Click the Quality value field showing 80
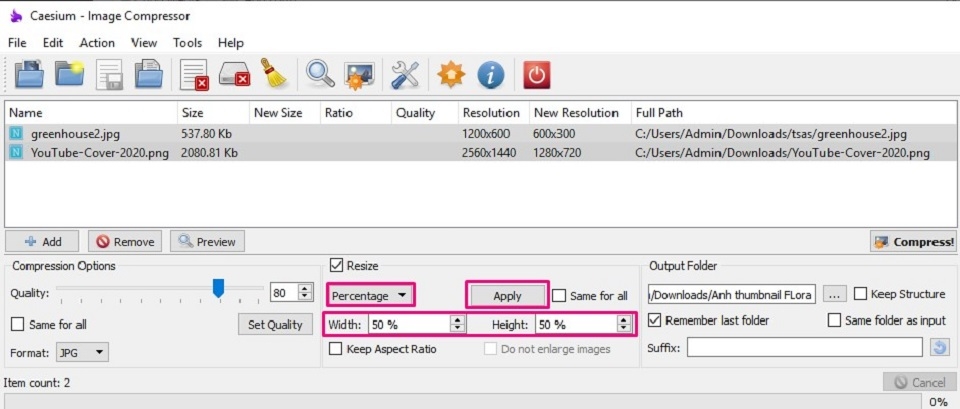Viewport: 960px width, 409px height. click(284, 293)
